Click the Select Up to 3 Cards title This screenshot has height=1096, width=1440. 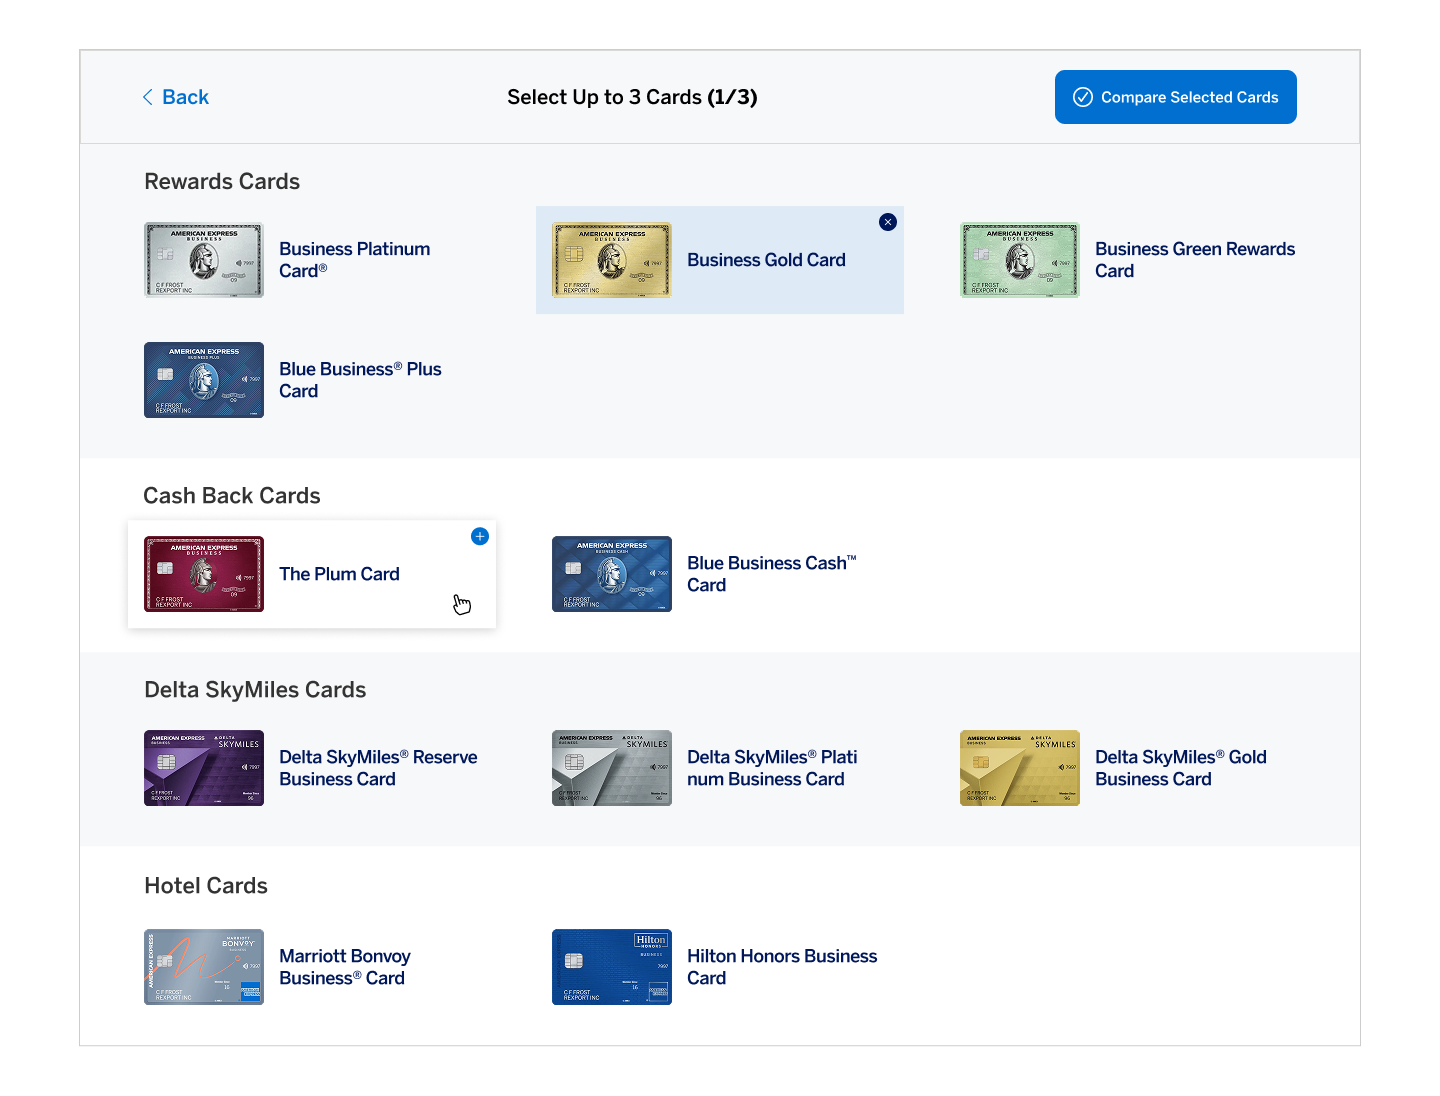[632, 97]
